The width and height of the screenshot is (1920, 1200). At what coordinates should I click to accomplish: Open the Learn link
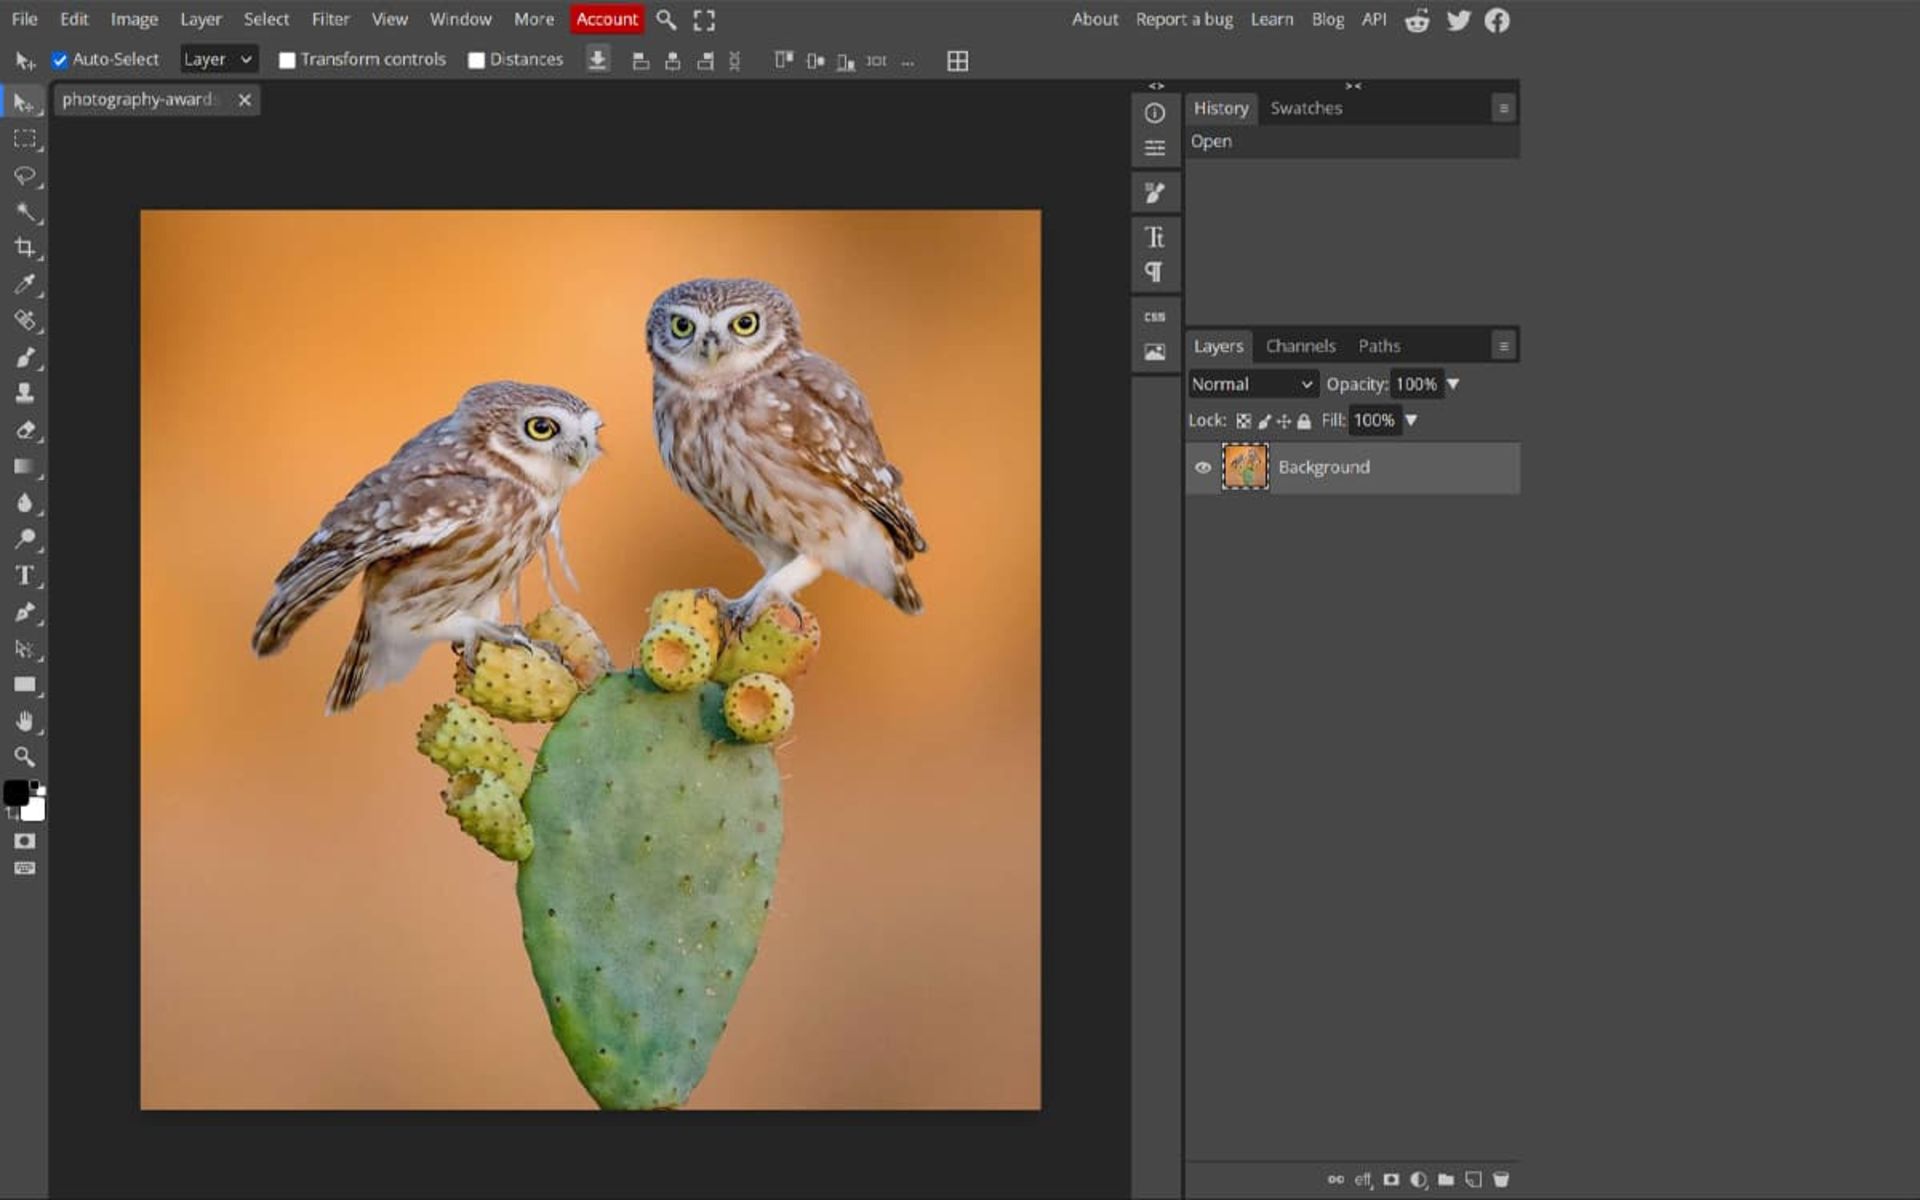point(1271,19)
